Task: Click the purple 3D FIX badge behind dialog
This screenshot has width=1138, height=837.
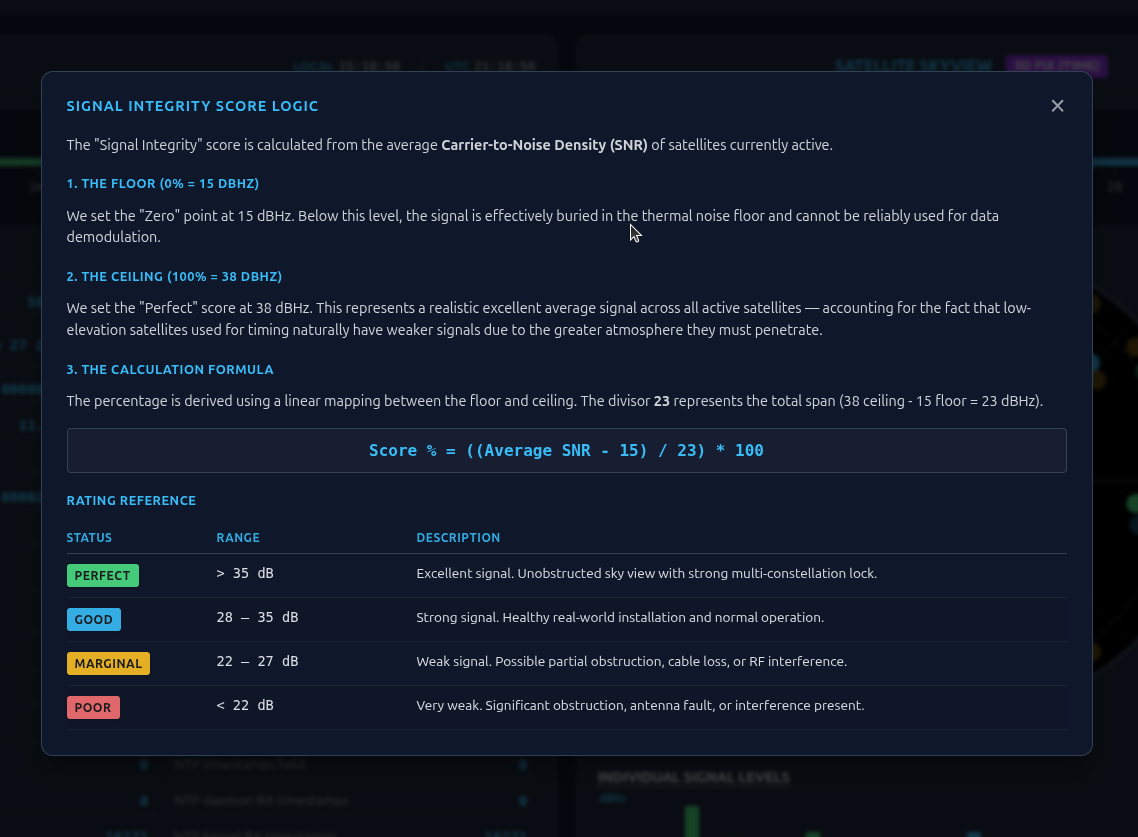Action: tap(1056, 66)
